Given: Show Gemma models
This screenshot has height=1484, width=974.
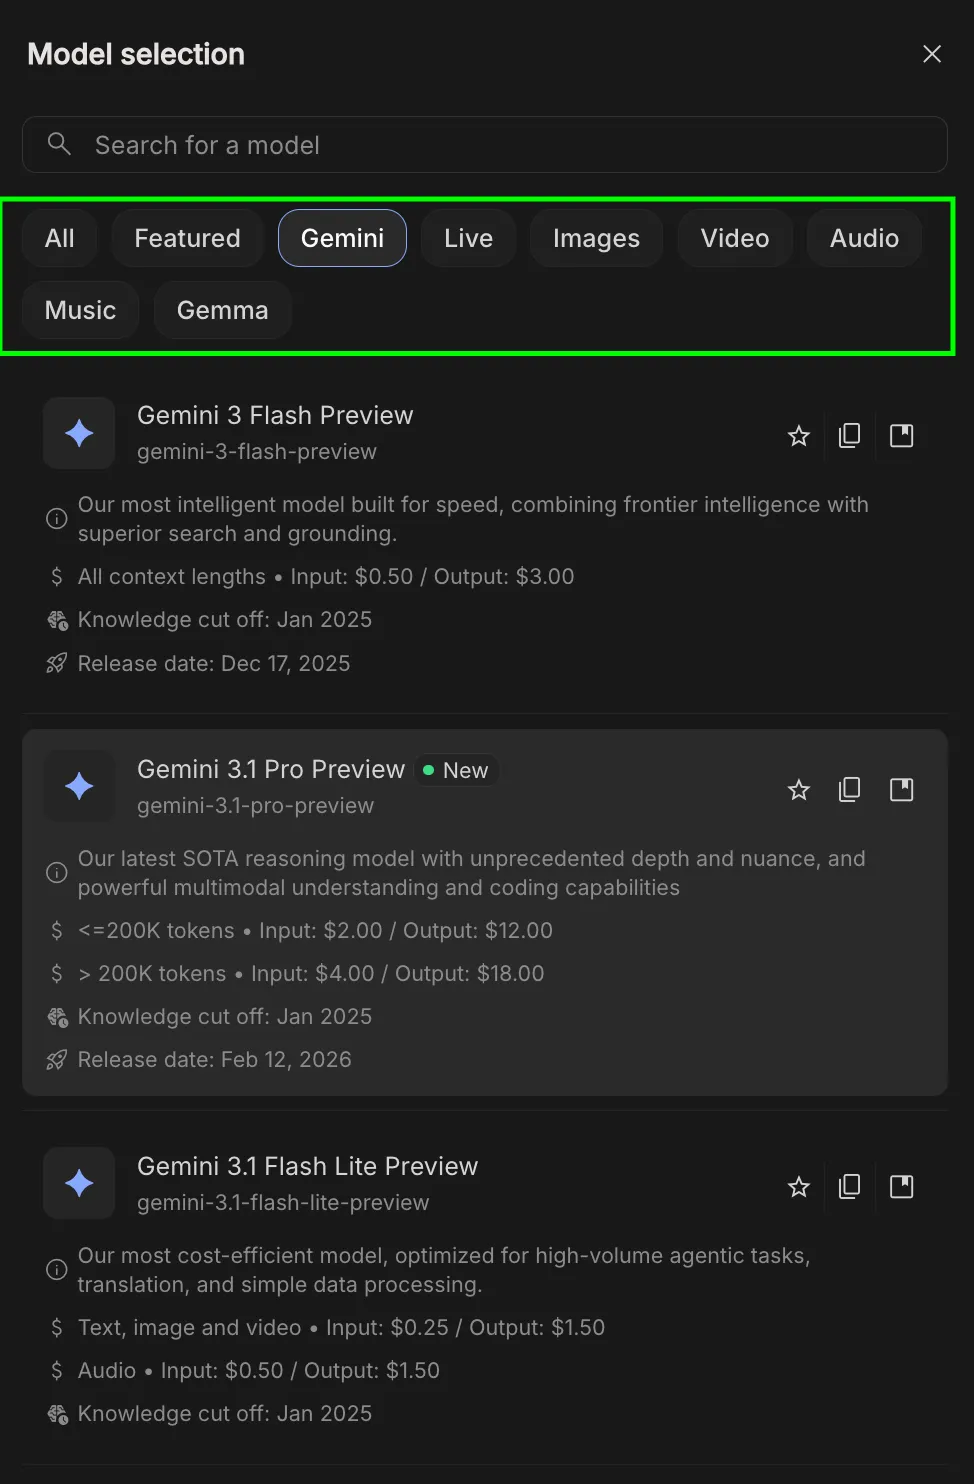Looking at the screenshot, I should pyautogui.click(x=222, y=310).
